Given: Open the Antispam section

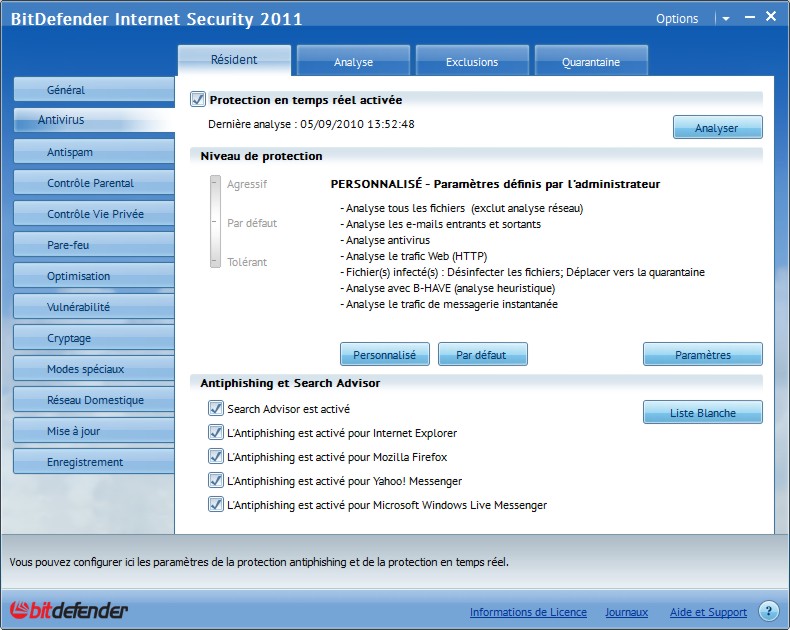Looking at the screenshot, I should 94,152.
